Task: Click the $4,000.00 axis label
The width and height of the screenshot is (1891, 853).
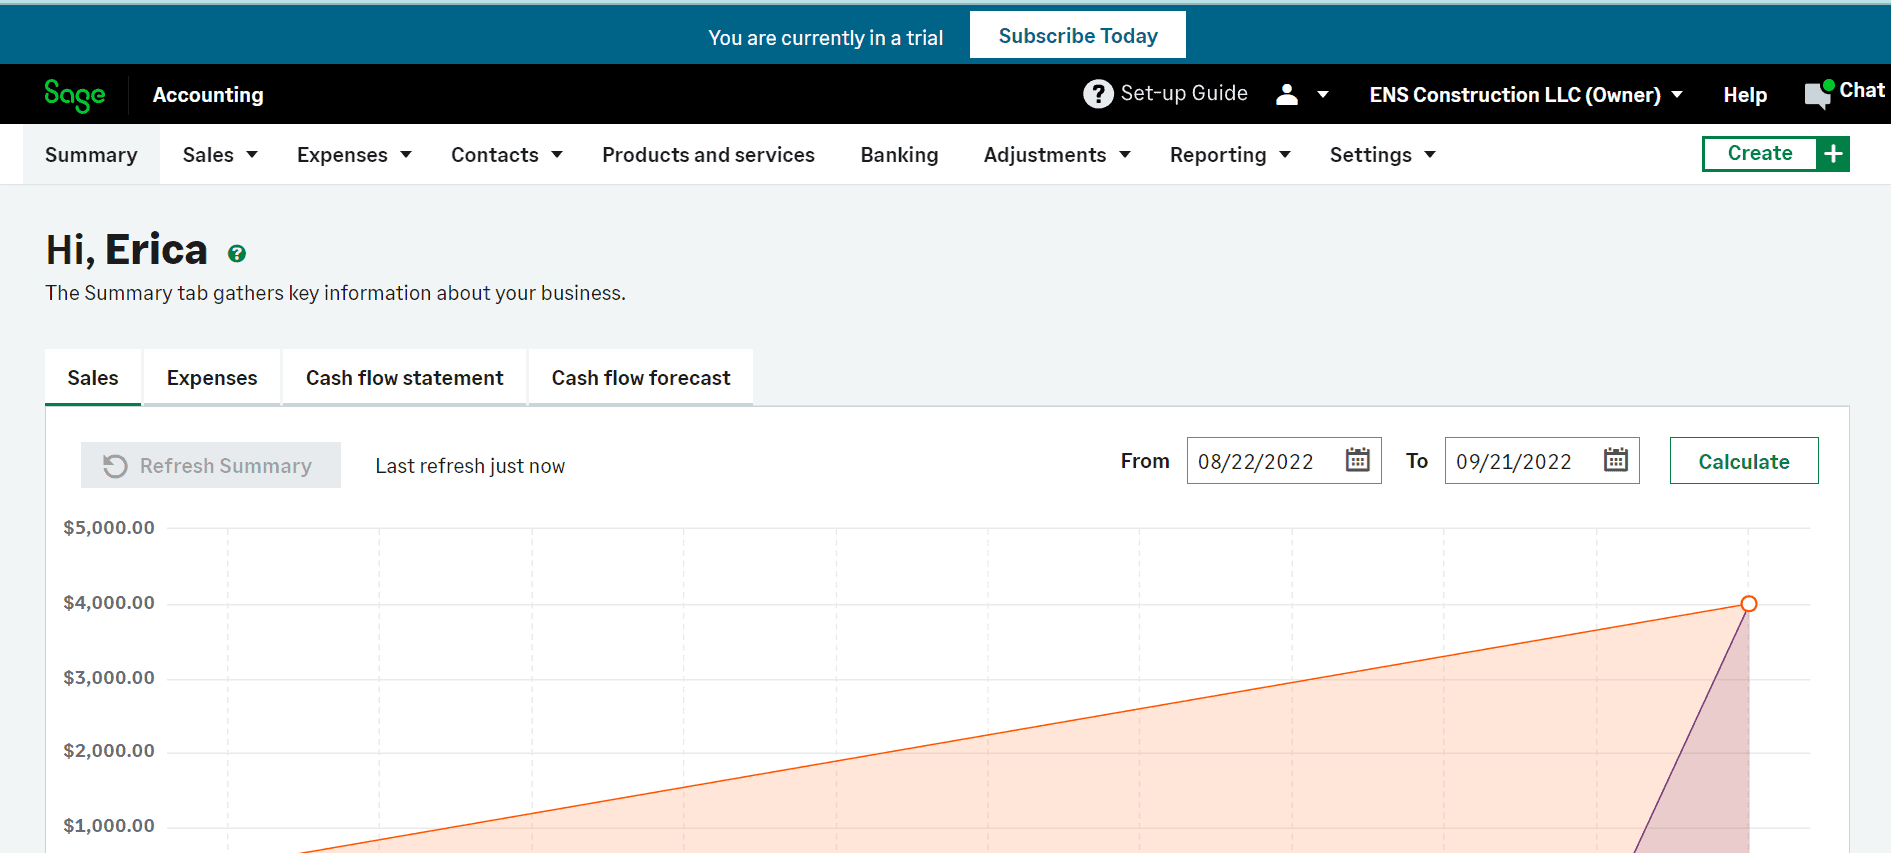Action: click(x=109, y=603)
